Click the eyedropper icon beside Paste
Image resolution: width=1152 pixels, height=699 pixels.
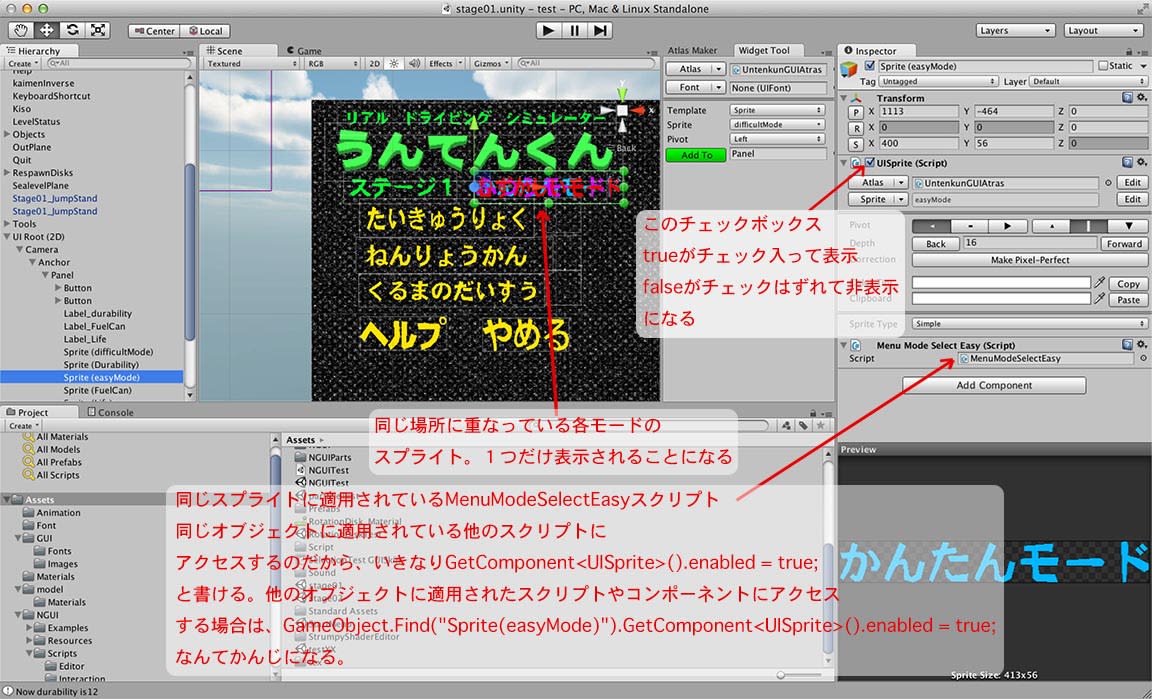(x=1099, y=298)
